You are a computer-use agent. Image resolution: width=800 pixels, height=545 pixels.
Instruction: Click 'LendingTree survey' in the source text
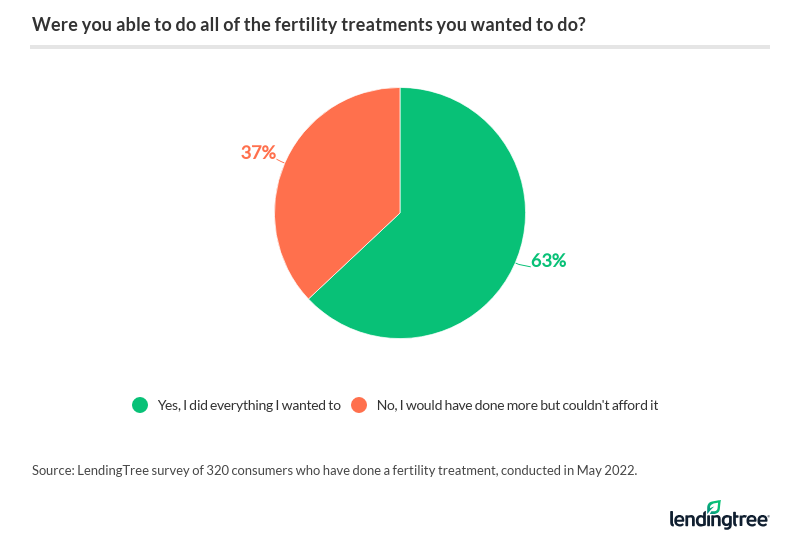click(133, 468)
